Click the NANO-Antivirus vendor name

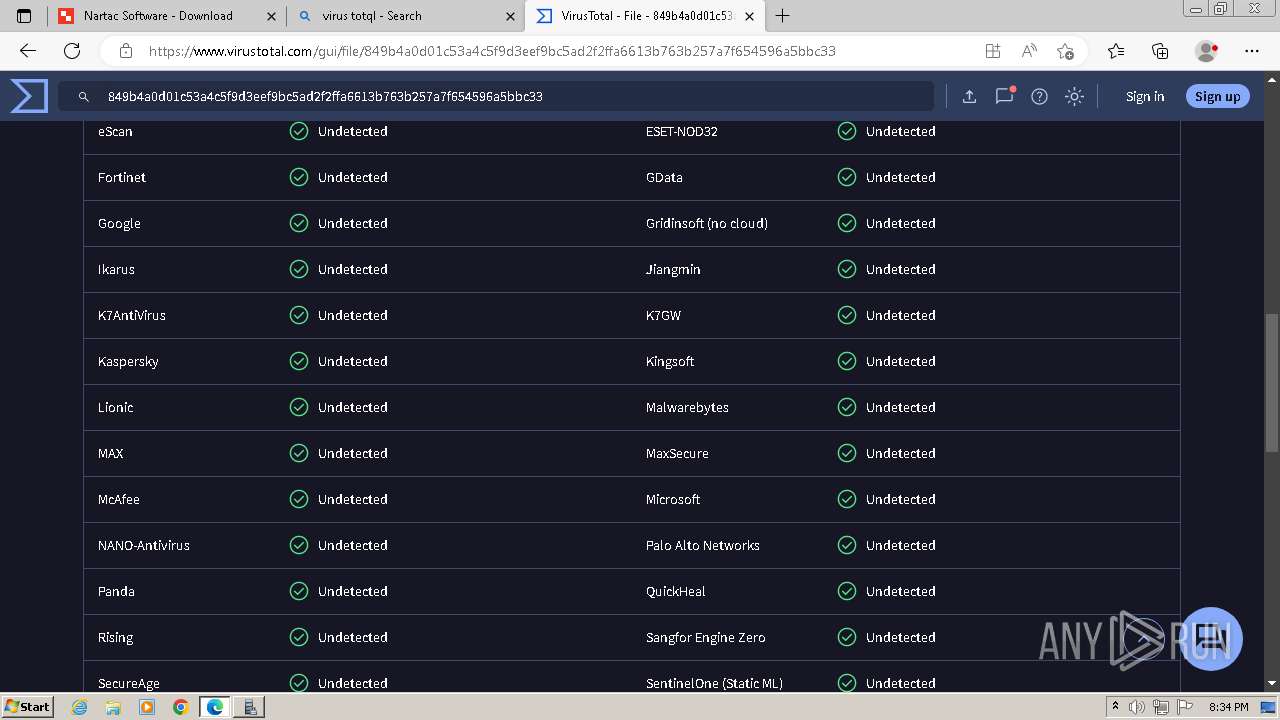click(144, 545)
